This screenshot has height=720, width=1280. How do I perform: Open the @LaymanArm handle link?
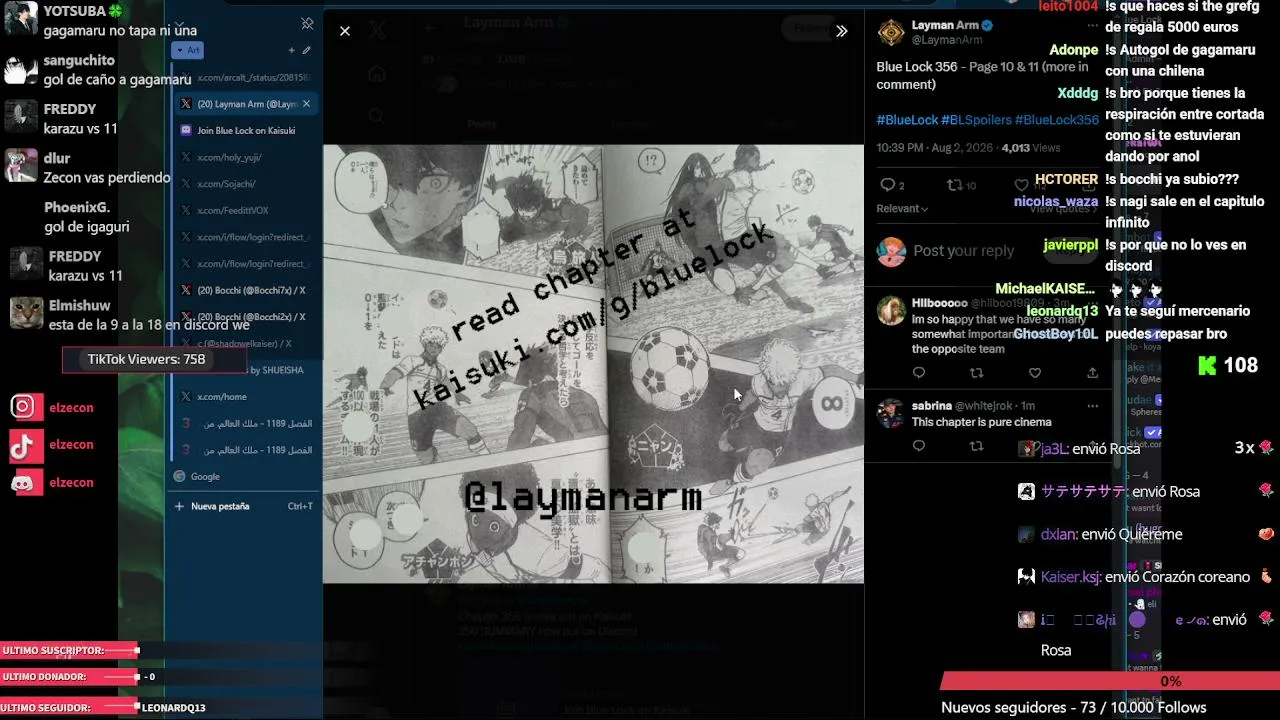pos(947,40)
